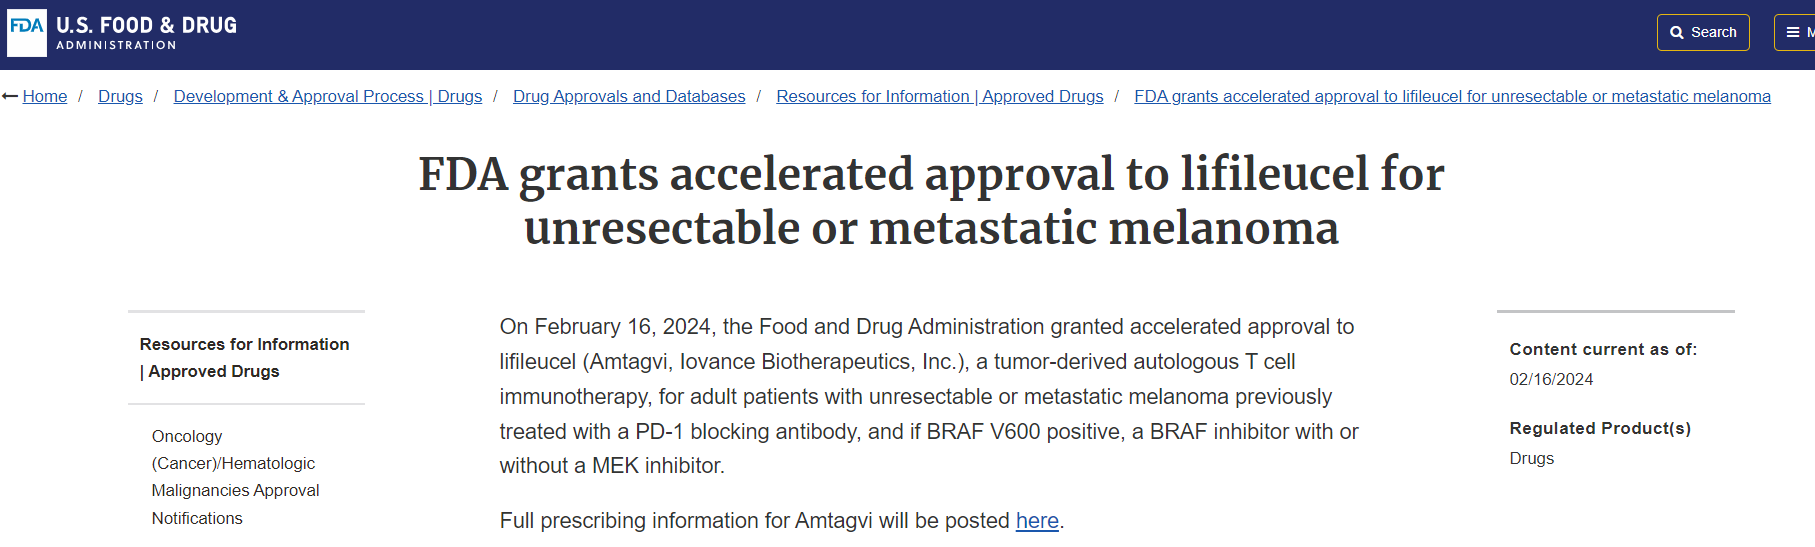Viewport: 1815px width, 547px height.
Task: Click the 02/16/2024 content date
Action: tap(1551, 379)
